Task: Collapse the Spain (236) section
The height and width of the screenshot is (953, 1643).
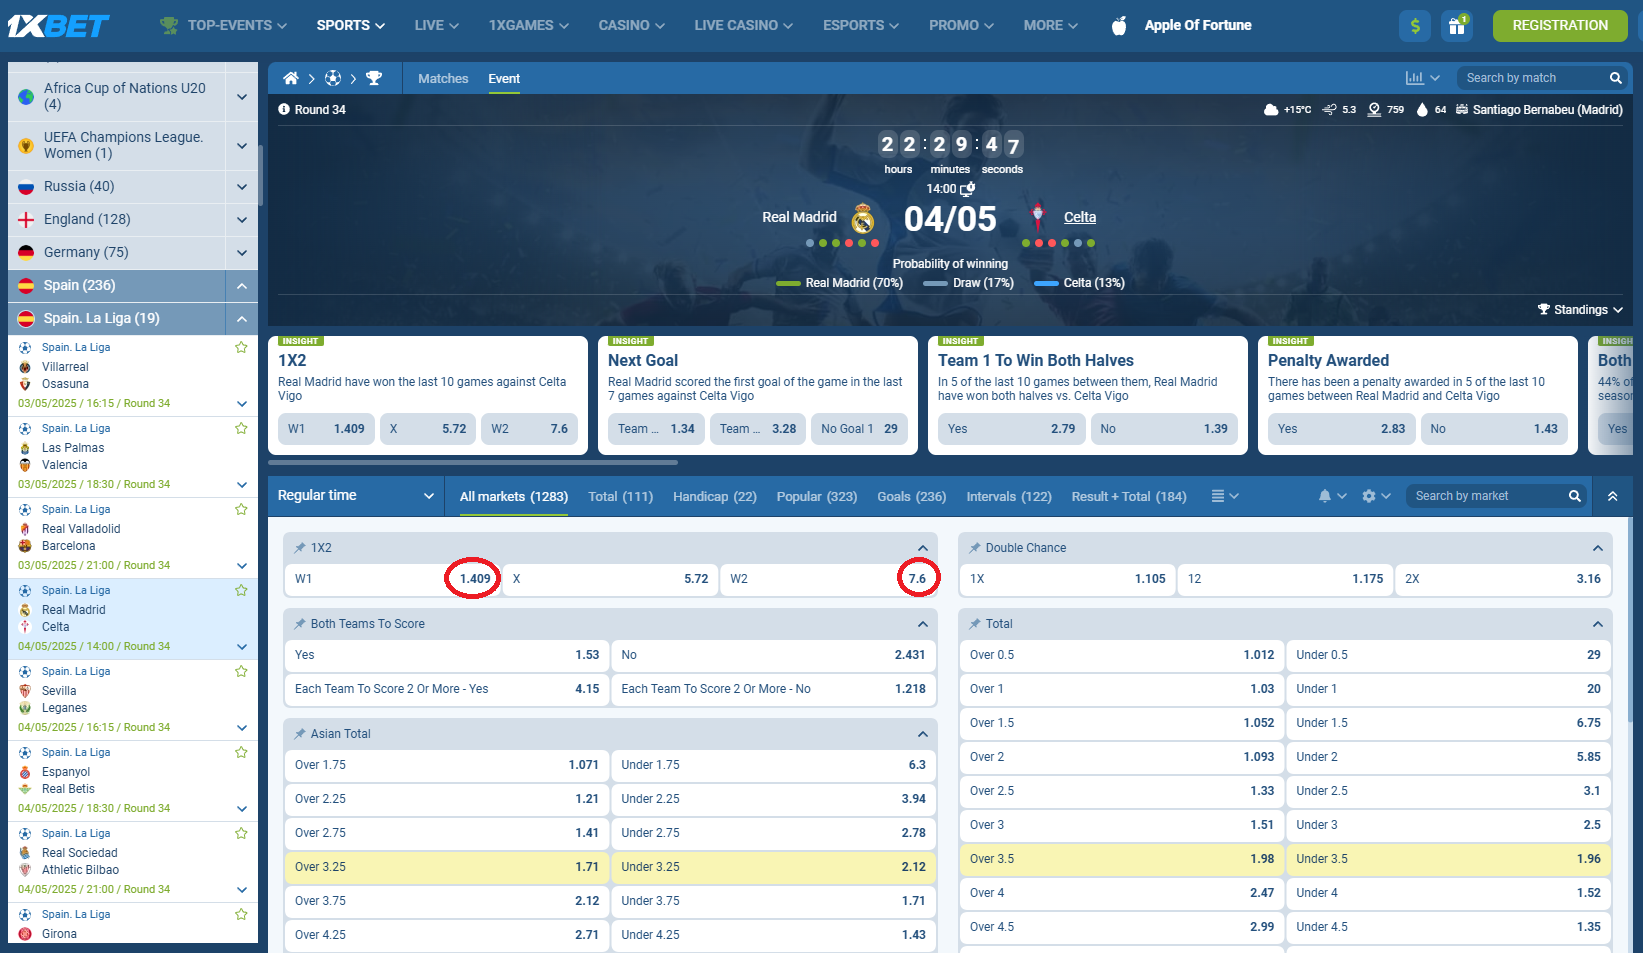Action: click(241, 286)
